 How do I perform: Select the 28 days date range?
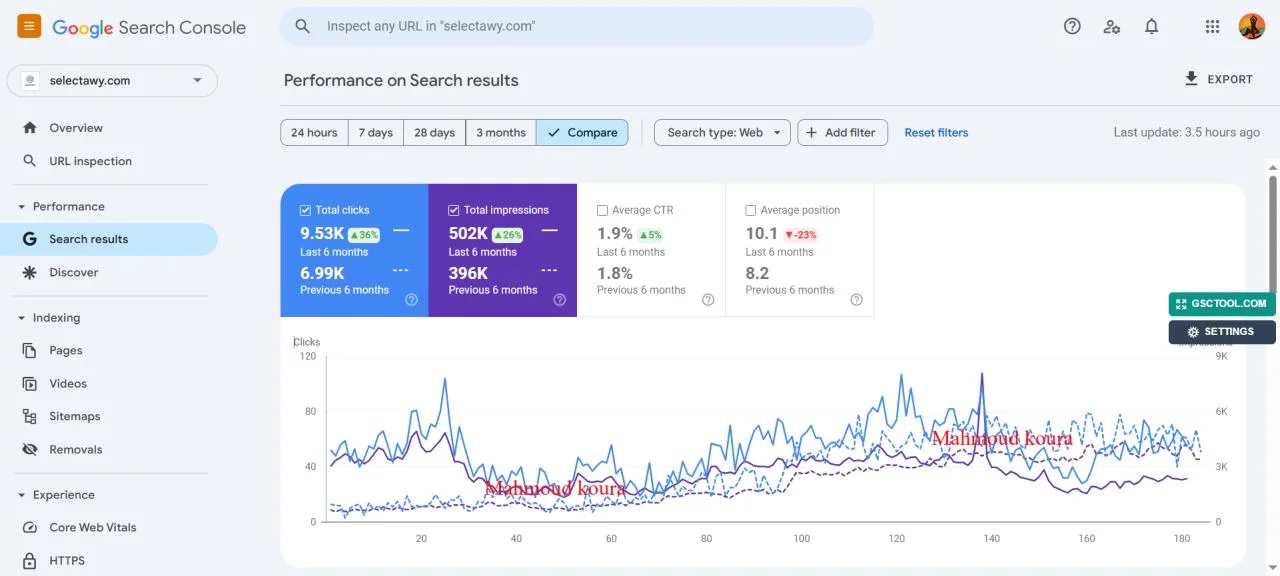[x=435, y=133]
